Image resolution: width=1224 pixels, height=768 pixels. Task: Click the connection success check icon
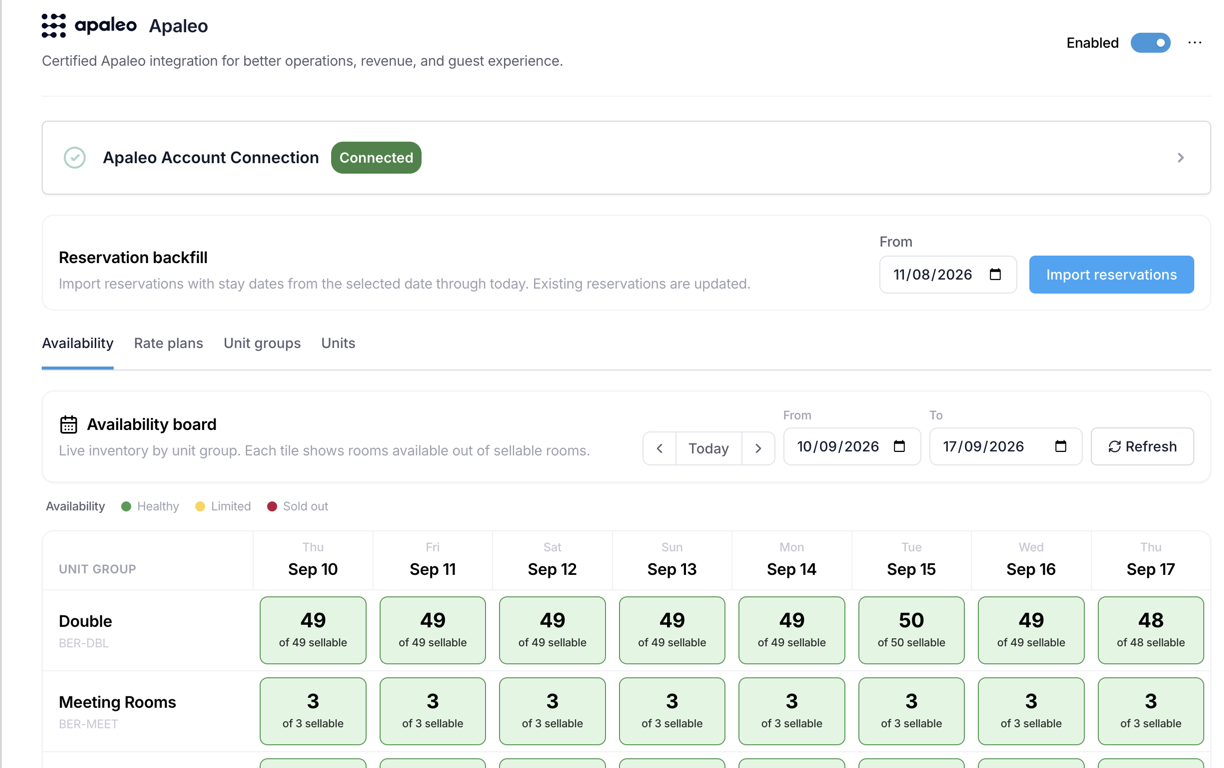tap(75, 158)
